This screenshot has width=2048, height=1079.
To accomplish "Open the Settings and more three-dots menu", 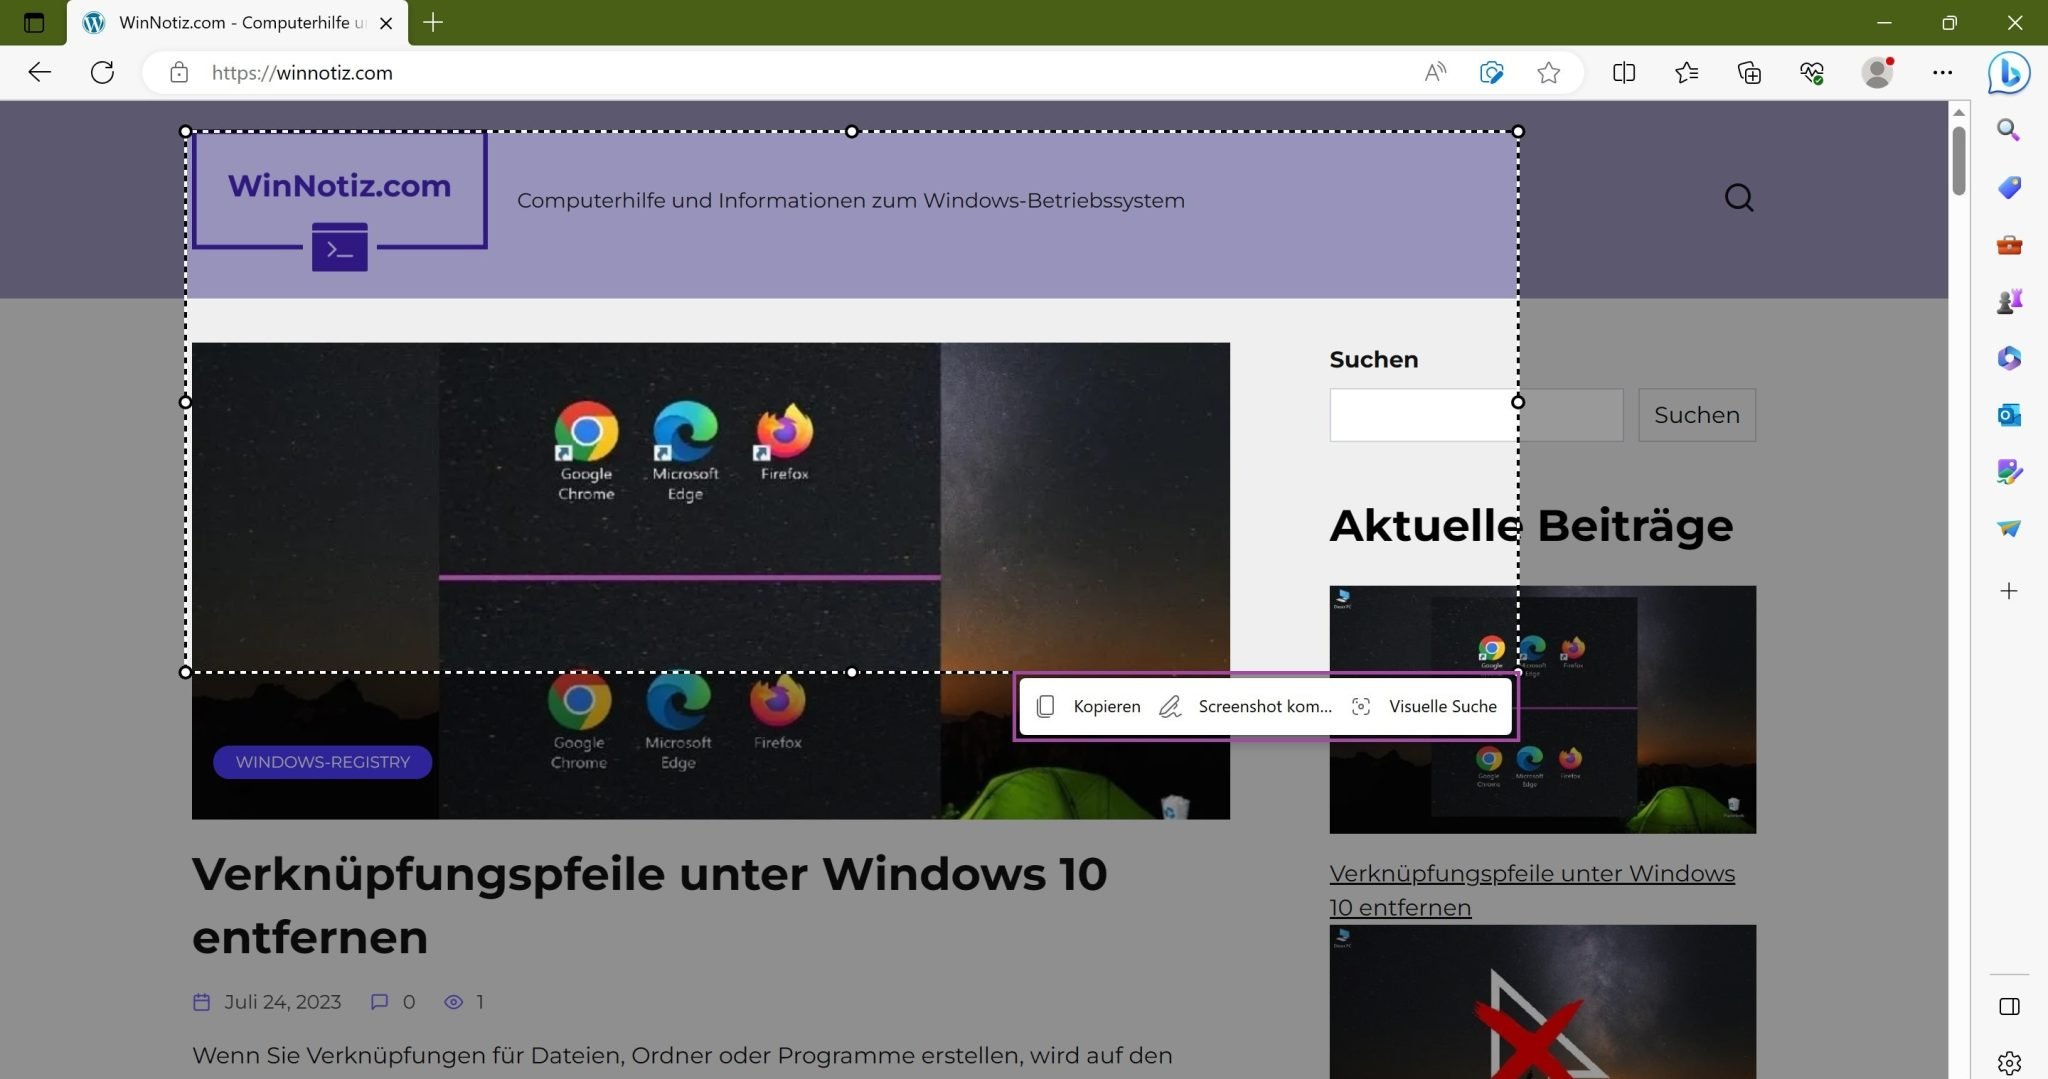I will pyautogui.click(x=1942, y=72).
